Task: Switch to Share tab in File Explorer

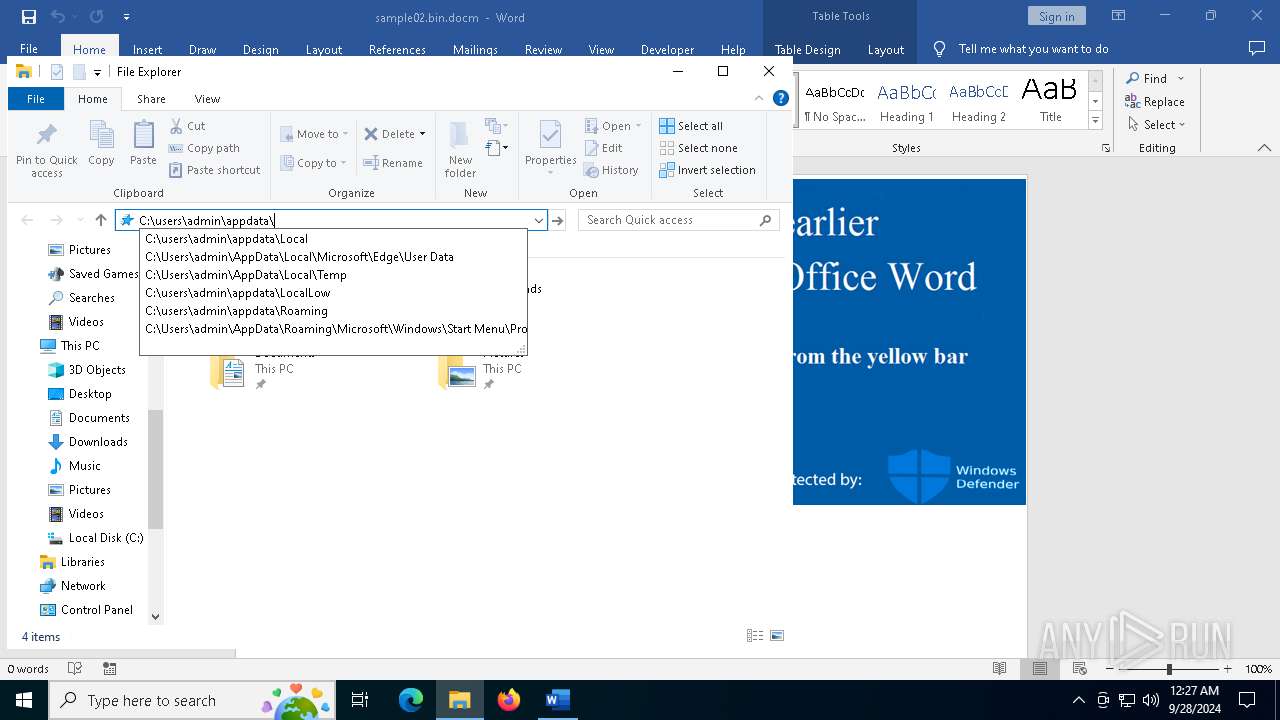Action: [x=151, y=99]
